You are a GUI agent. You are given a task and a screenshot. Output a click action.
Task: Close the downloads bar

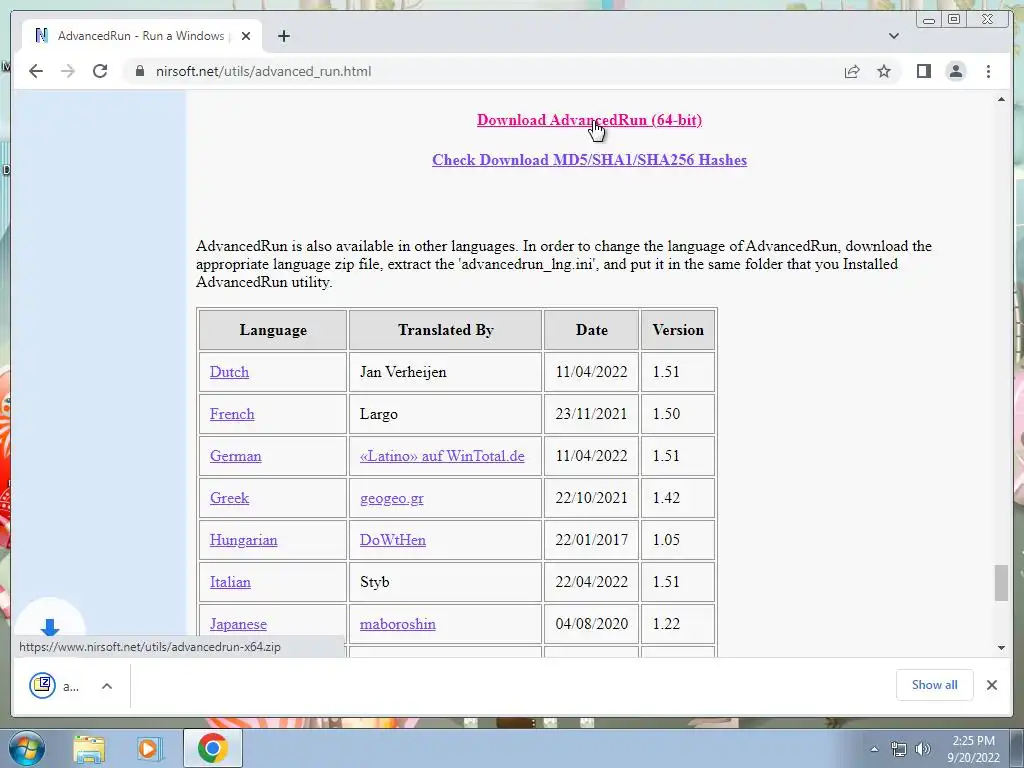tap(991, 685)
